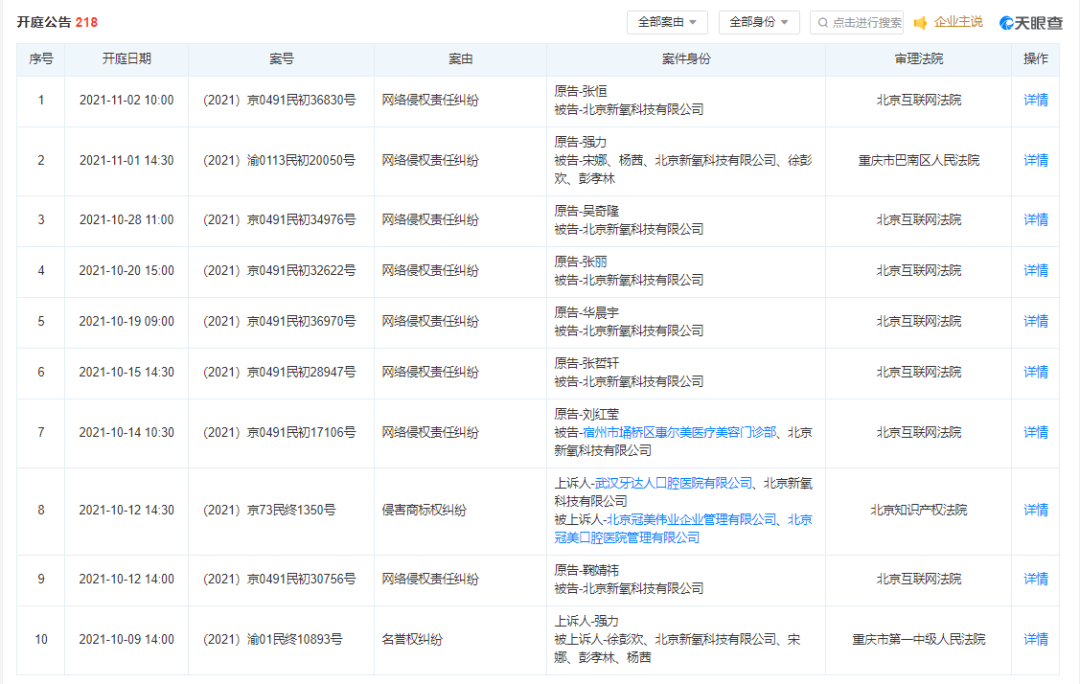
Task: Click the search magnifier icon
Action: [822, 23]
